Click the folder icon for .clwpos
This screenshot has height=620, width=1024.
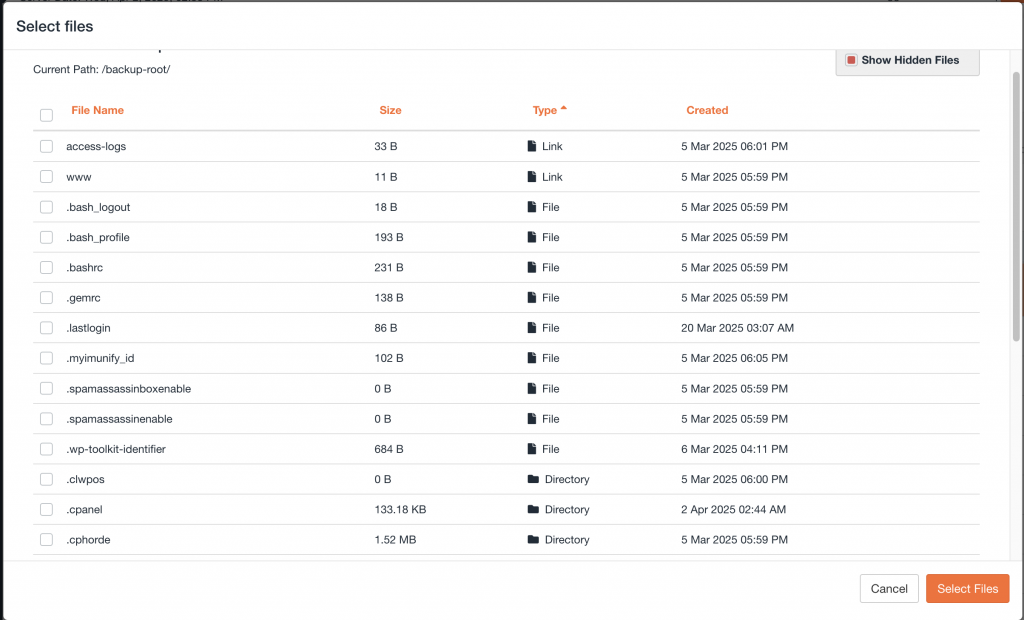[533, 479]
